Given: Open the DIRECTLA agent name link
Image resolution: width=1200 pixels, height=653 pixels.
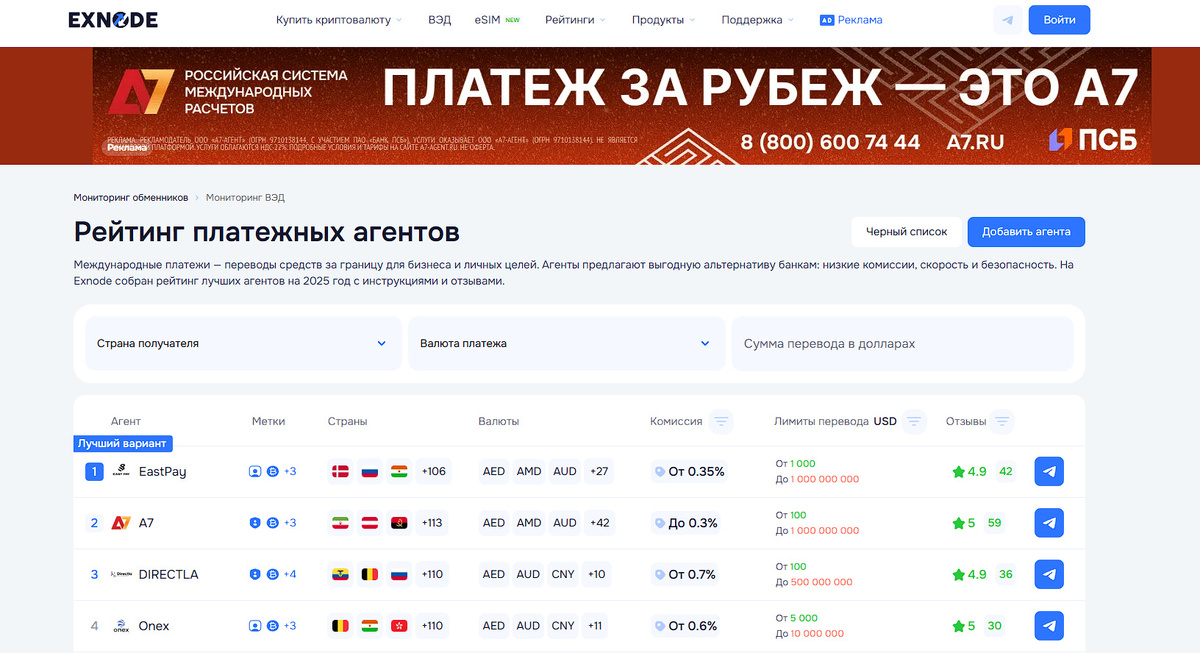Looking at the screenshot, I should [x=168, y=574].
